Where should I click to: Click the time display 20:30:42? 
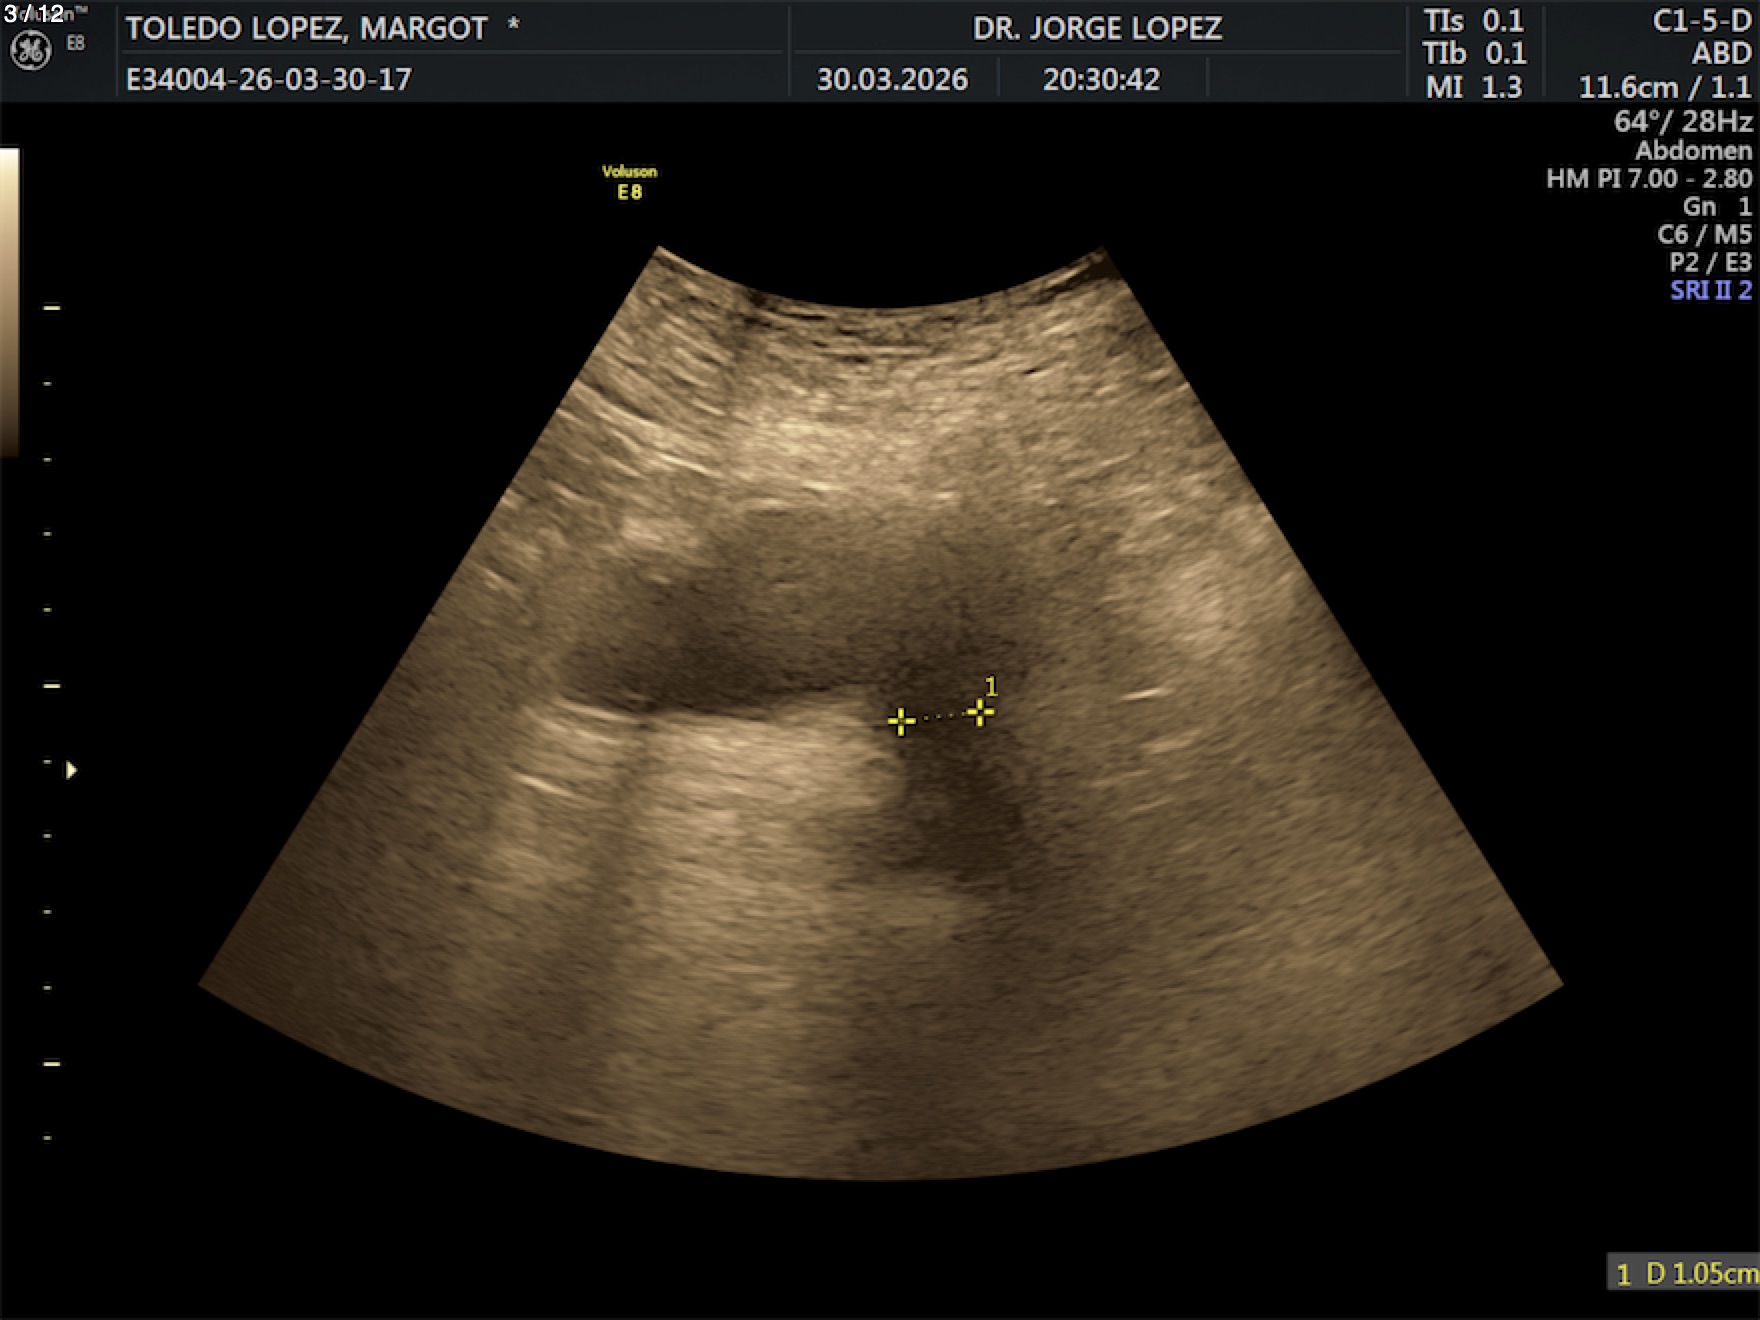(1101, 79)
